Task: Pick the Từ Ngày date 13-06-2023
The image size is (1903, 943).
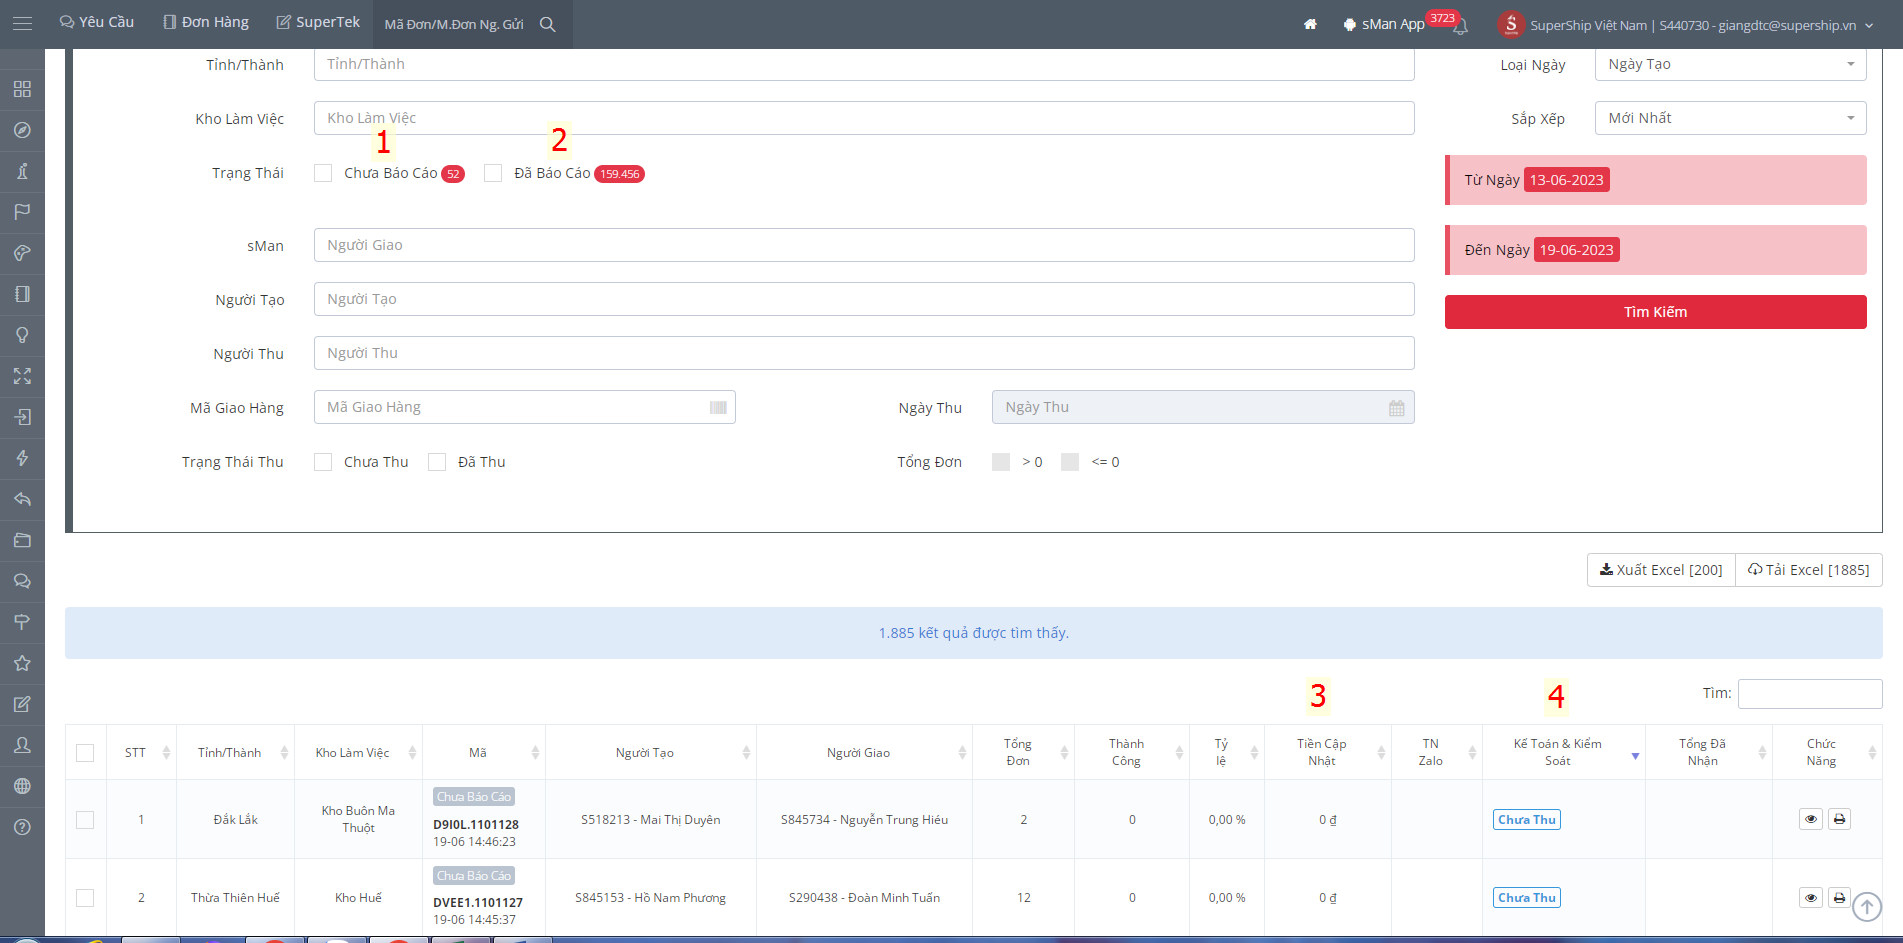Action: [x=1566, y=180]
